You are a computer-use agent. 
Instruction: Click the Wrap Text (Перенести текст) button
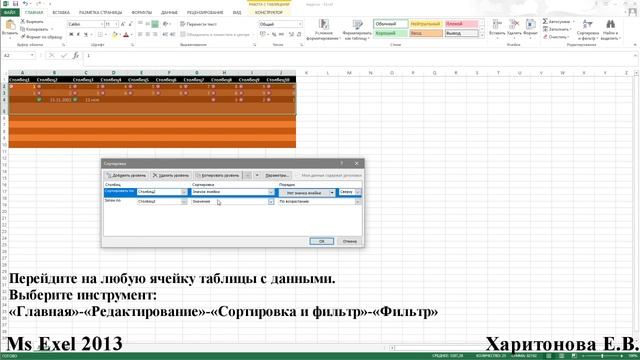[x=198, y=24]
